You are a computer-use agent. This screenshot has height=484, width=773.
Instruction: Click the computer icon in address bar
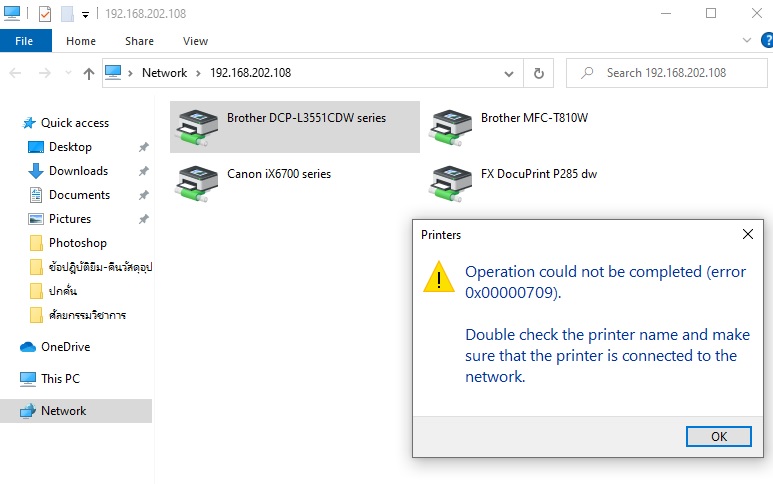[113, 72]
